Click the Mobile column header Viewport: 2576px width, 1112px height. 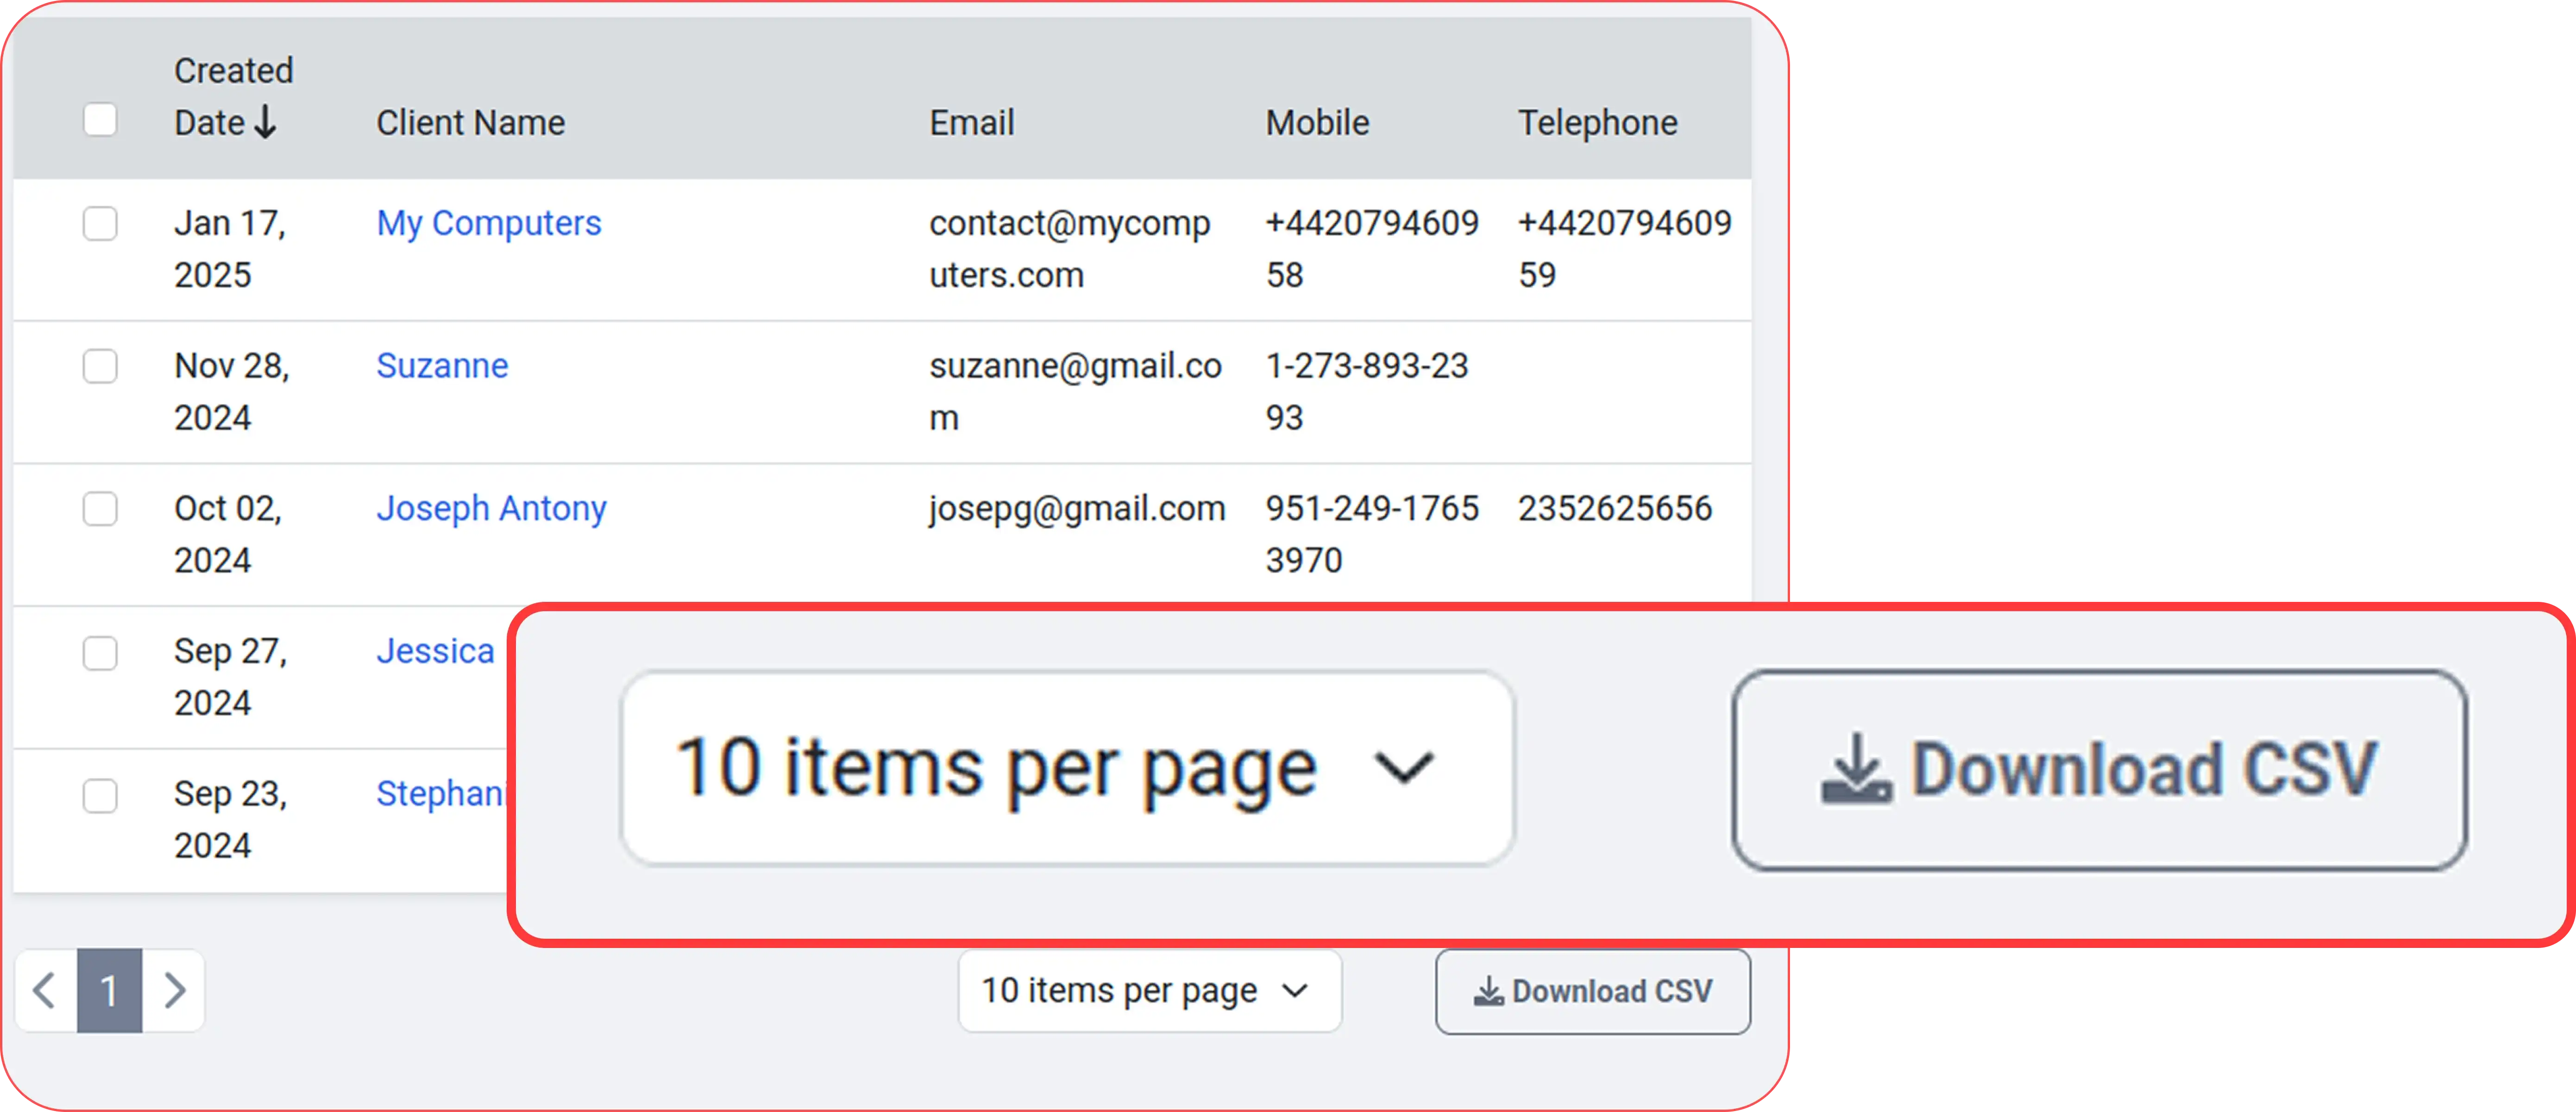pos(1317,123)
